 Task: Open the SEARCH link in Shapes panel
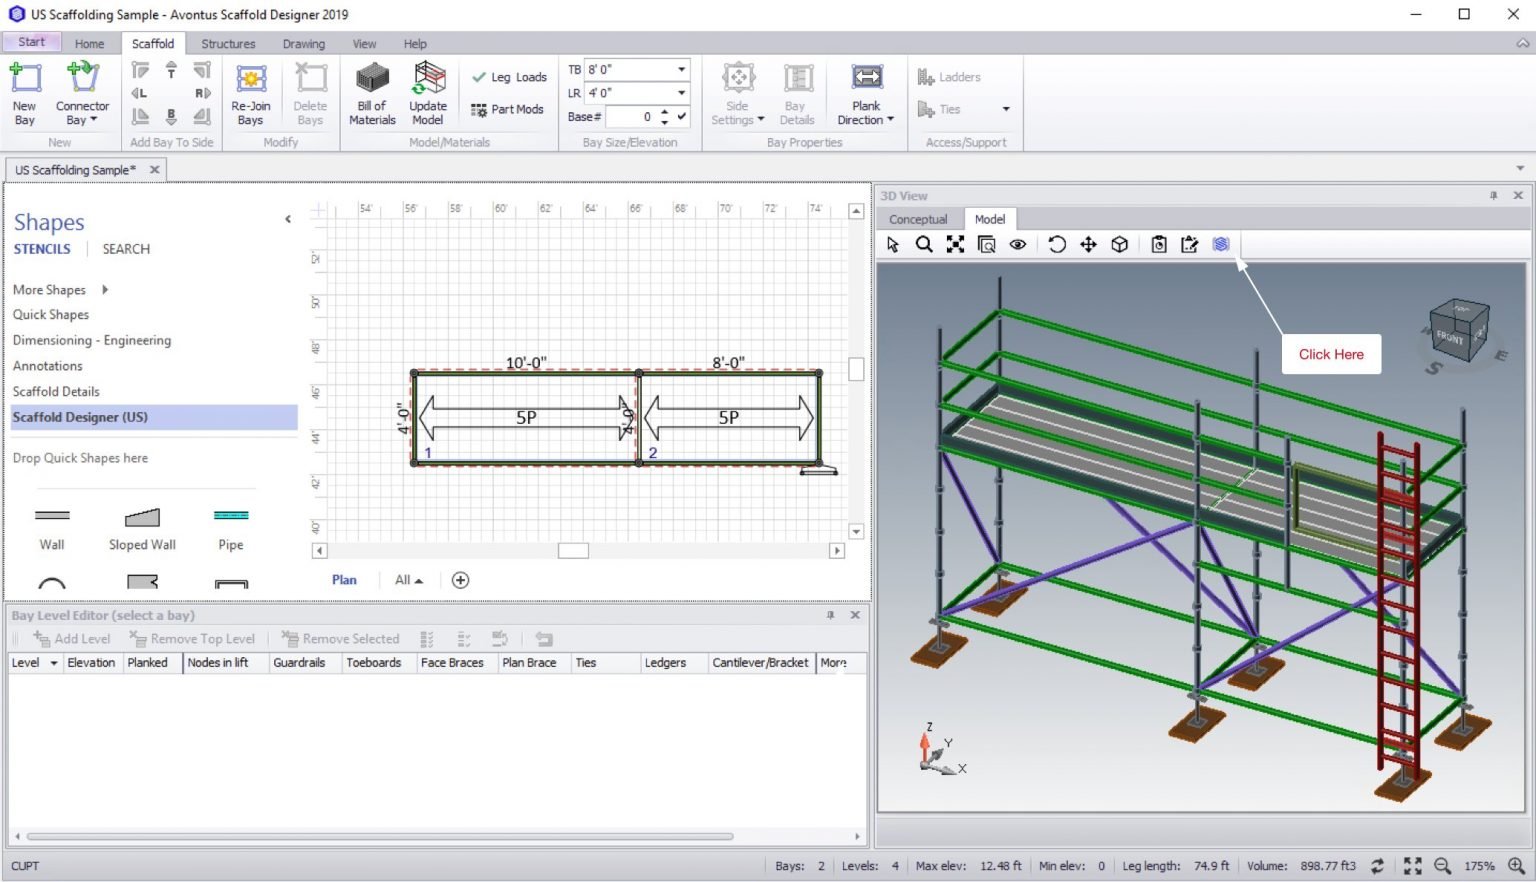tap(126, 249)
